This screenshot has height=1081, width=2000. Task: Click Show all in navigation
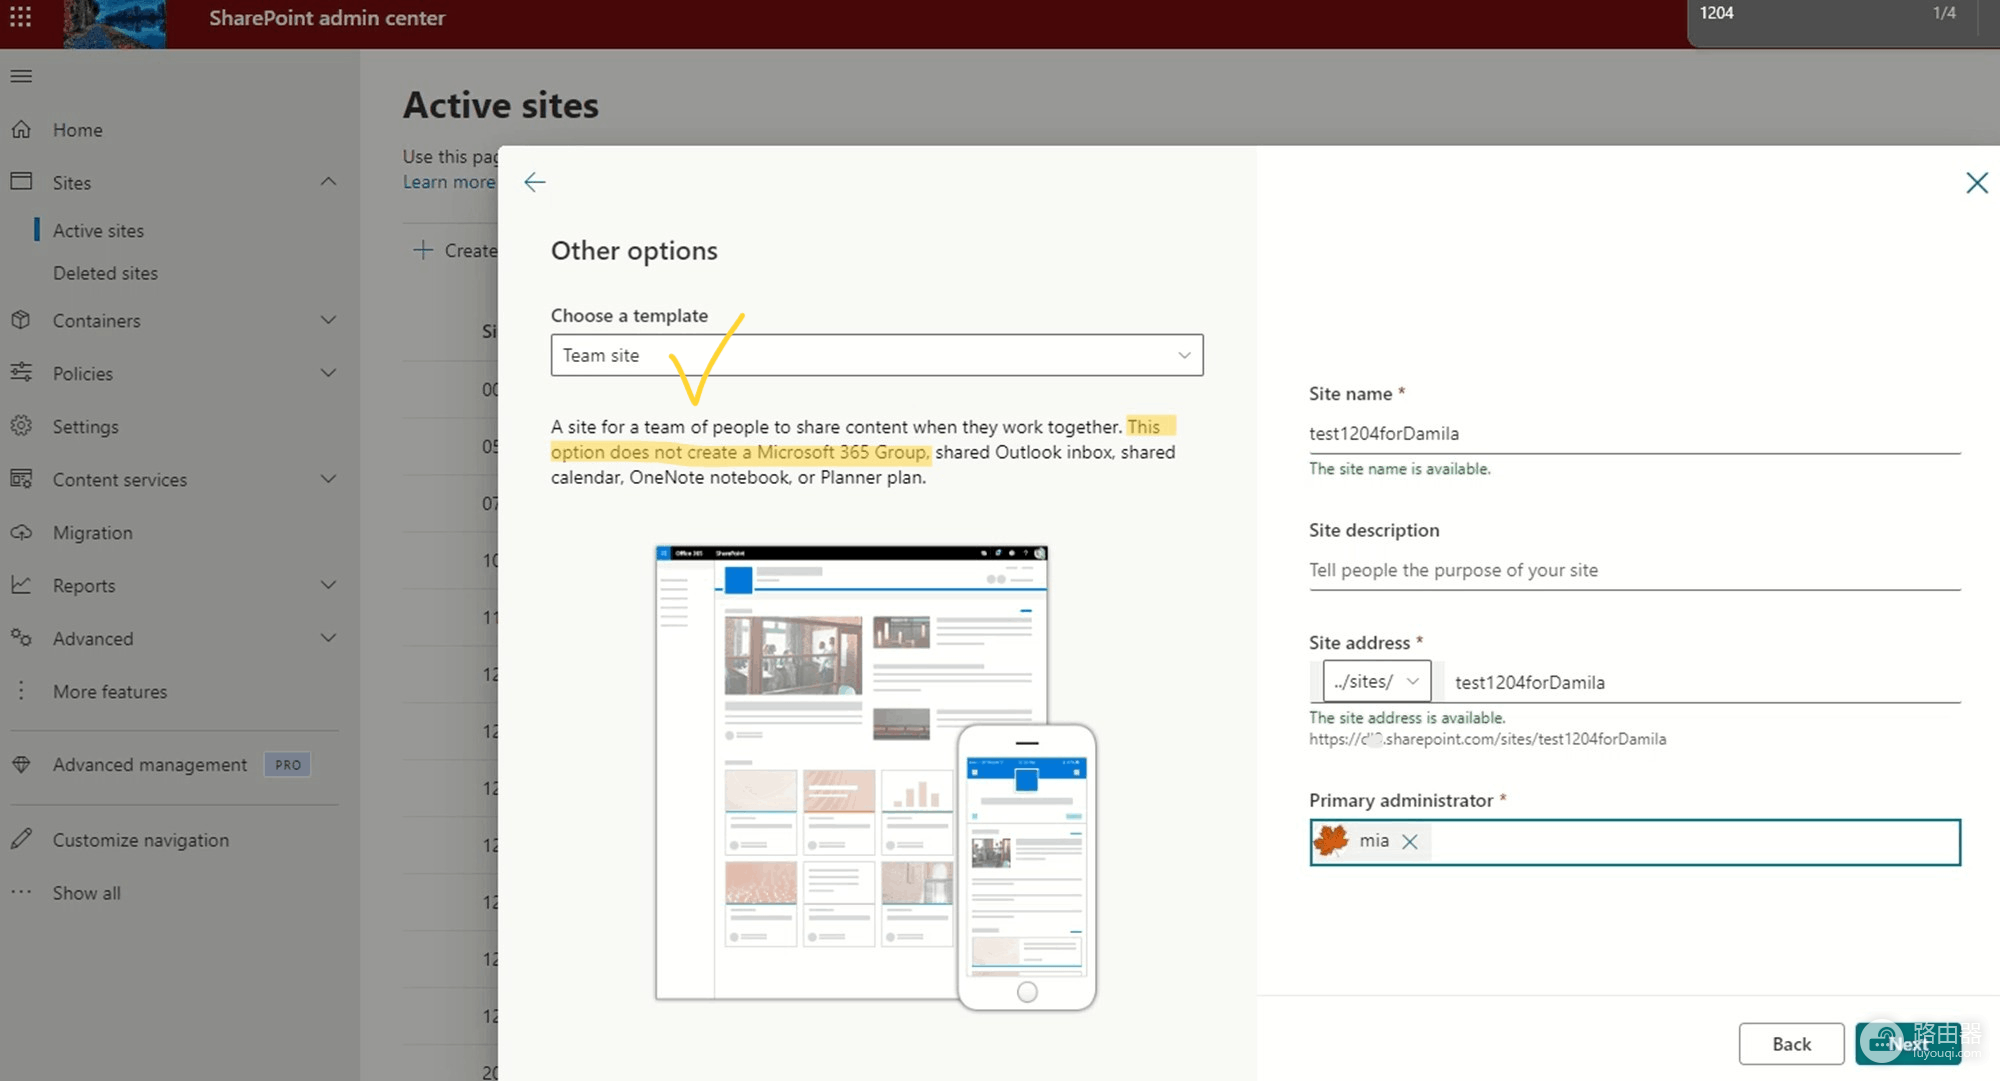[x=86, y=893]
